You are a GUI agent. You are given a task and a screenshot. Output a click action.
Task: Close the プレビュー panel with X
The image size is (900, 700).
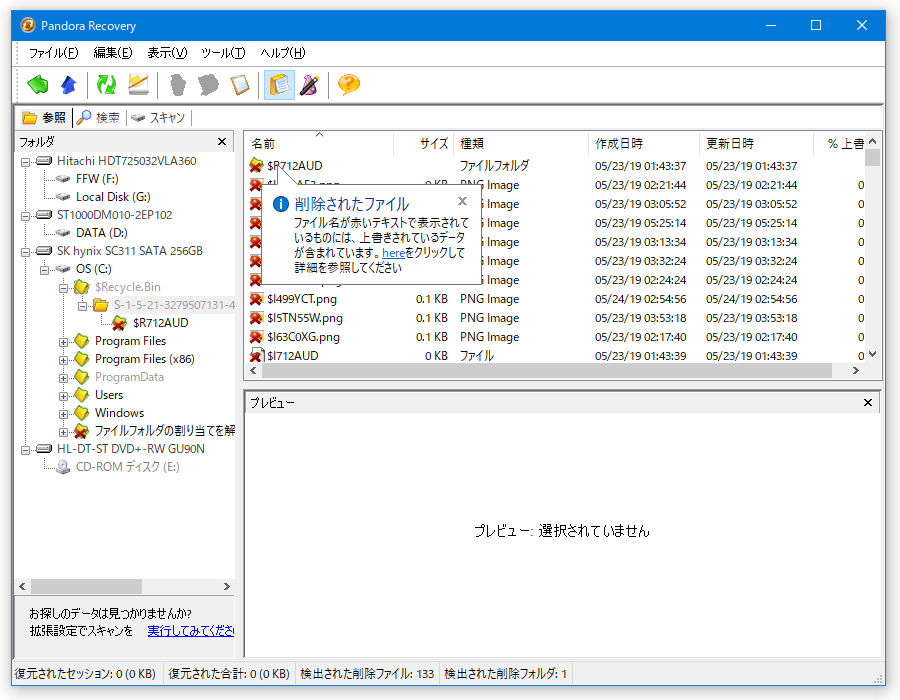[868, 403]
